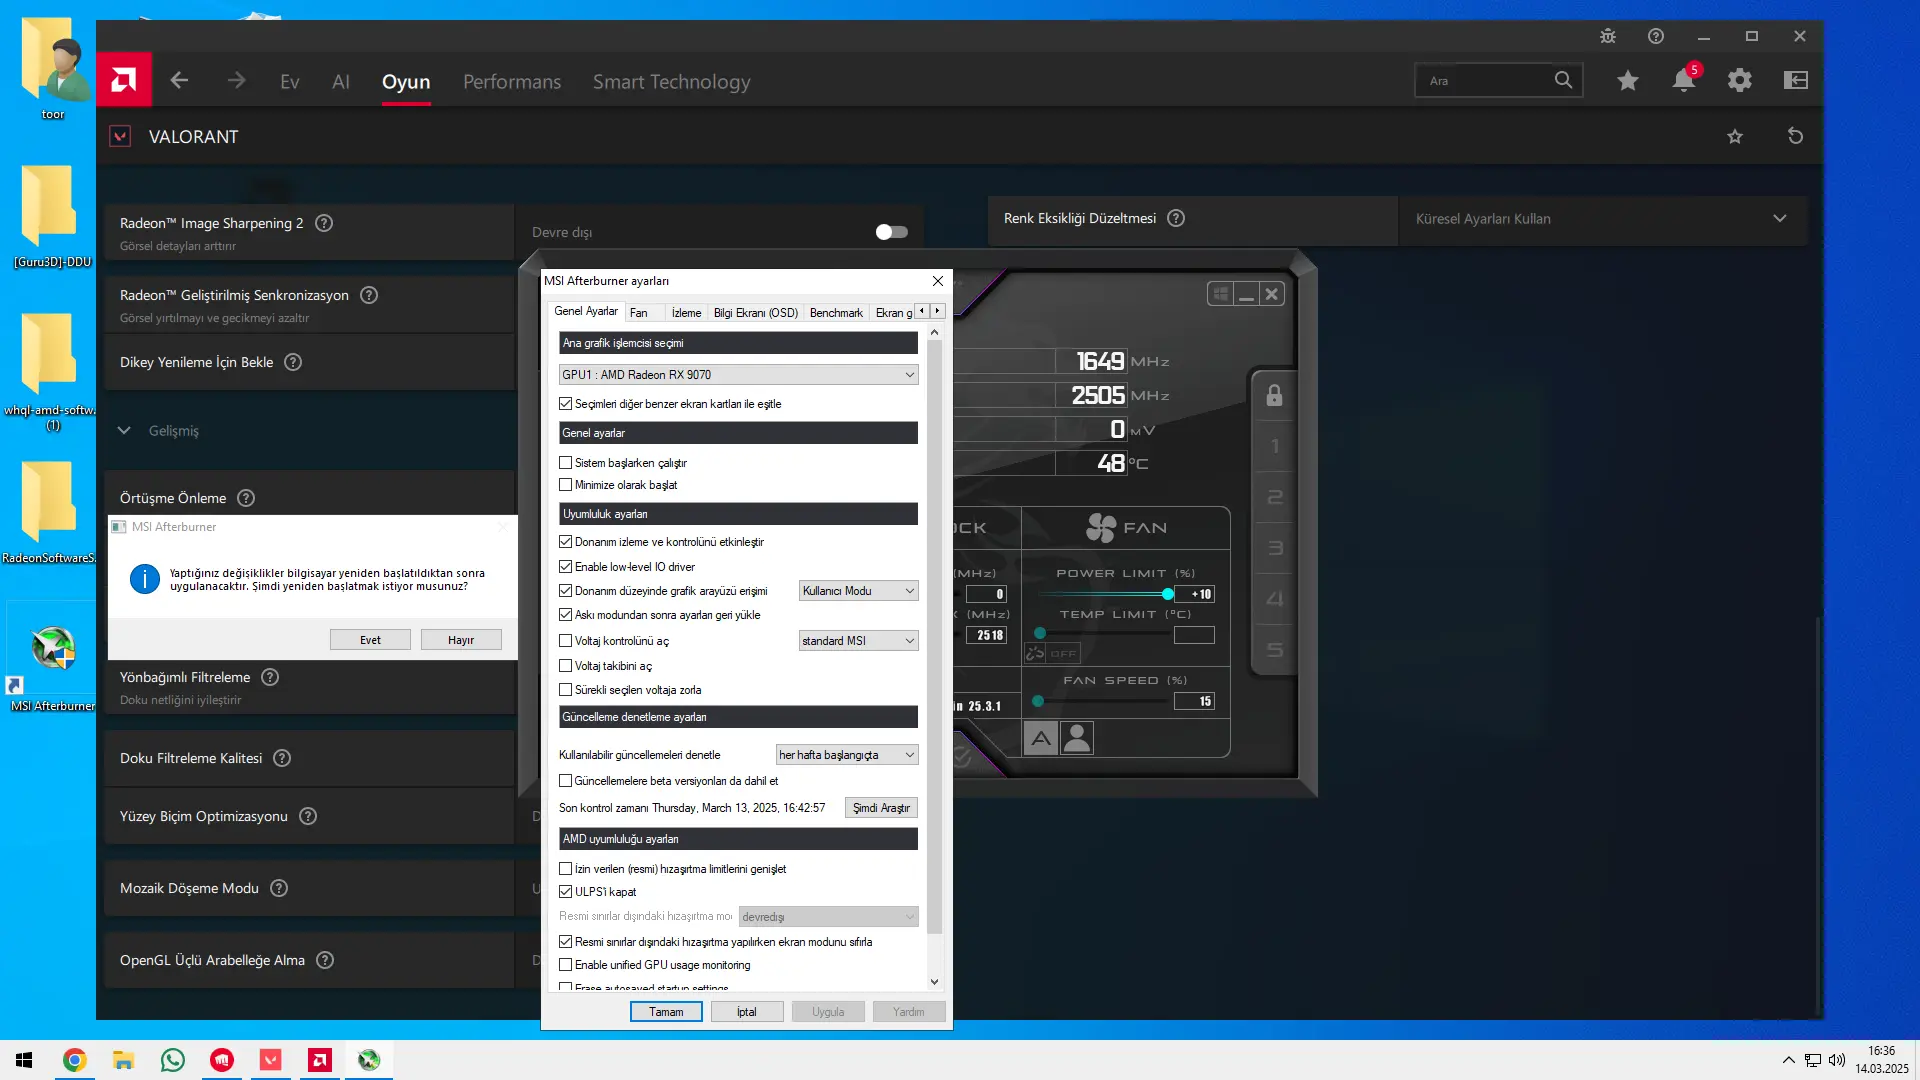1920x1080 pixels.
Task: Click the Şimdi Araştır button
Action: (881, 808)
